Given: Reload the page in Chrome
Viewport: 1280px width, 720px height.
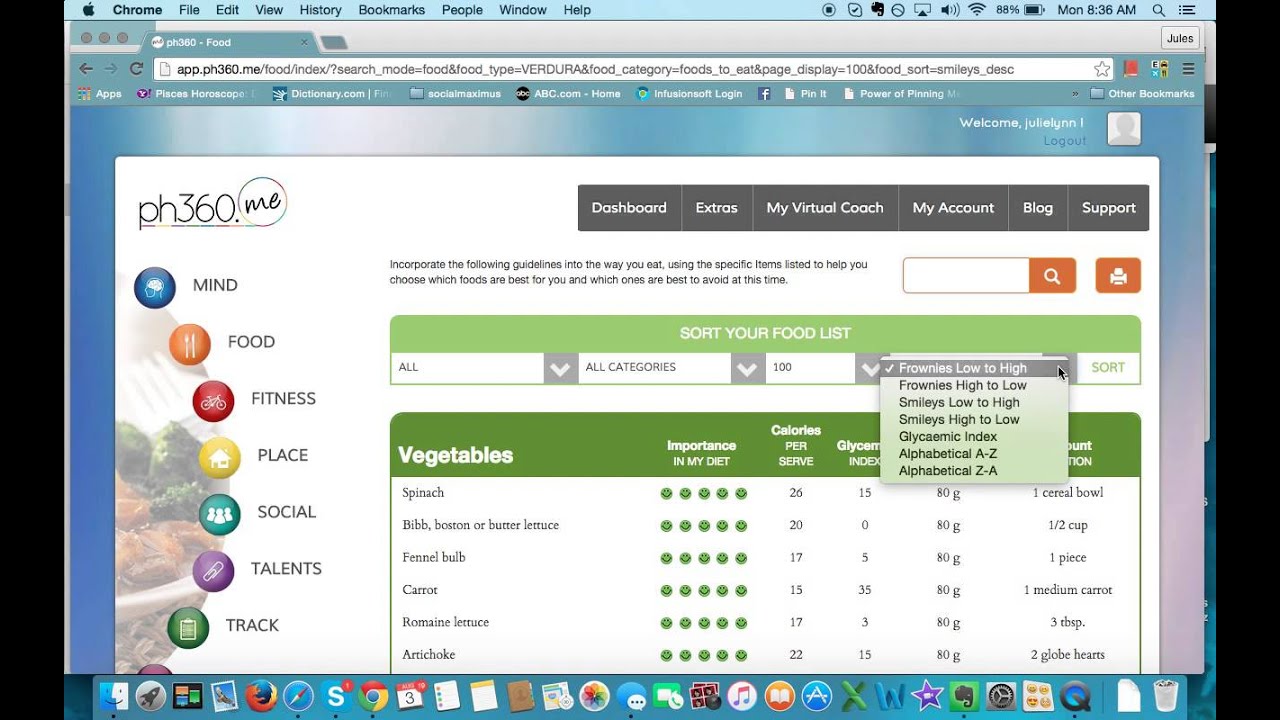Looking at the screenshot, I should point(136,69).
